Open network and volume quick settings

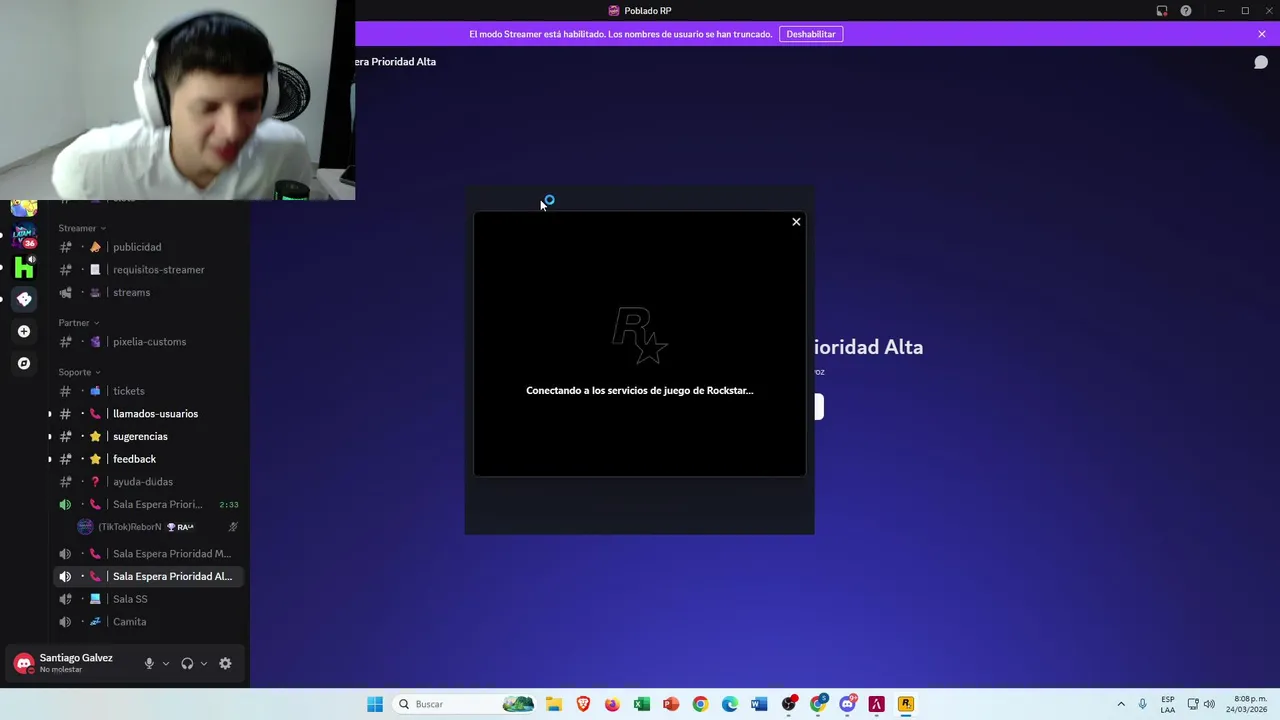[1201, 704]
